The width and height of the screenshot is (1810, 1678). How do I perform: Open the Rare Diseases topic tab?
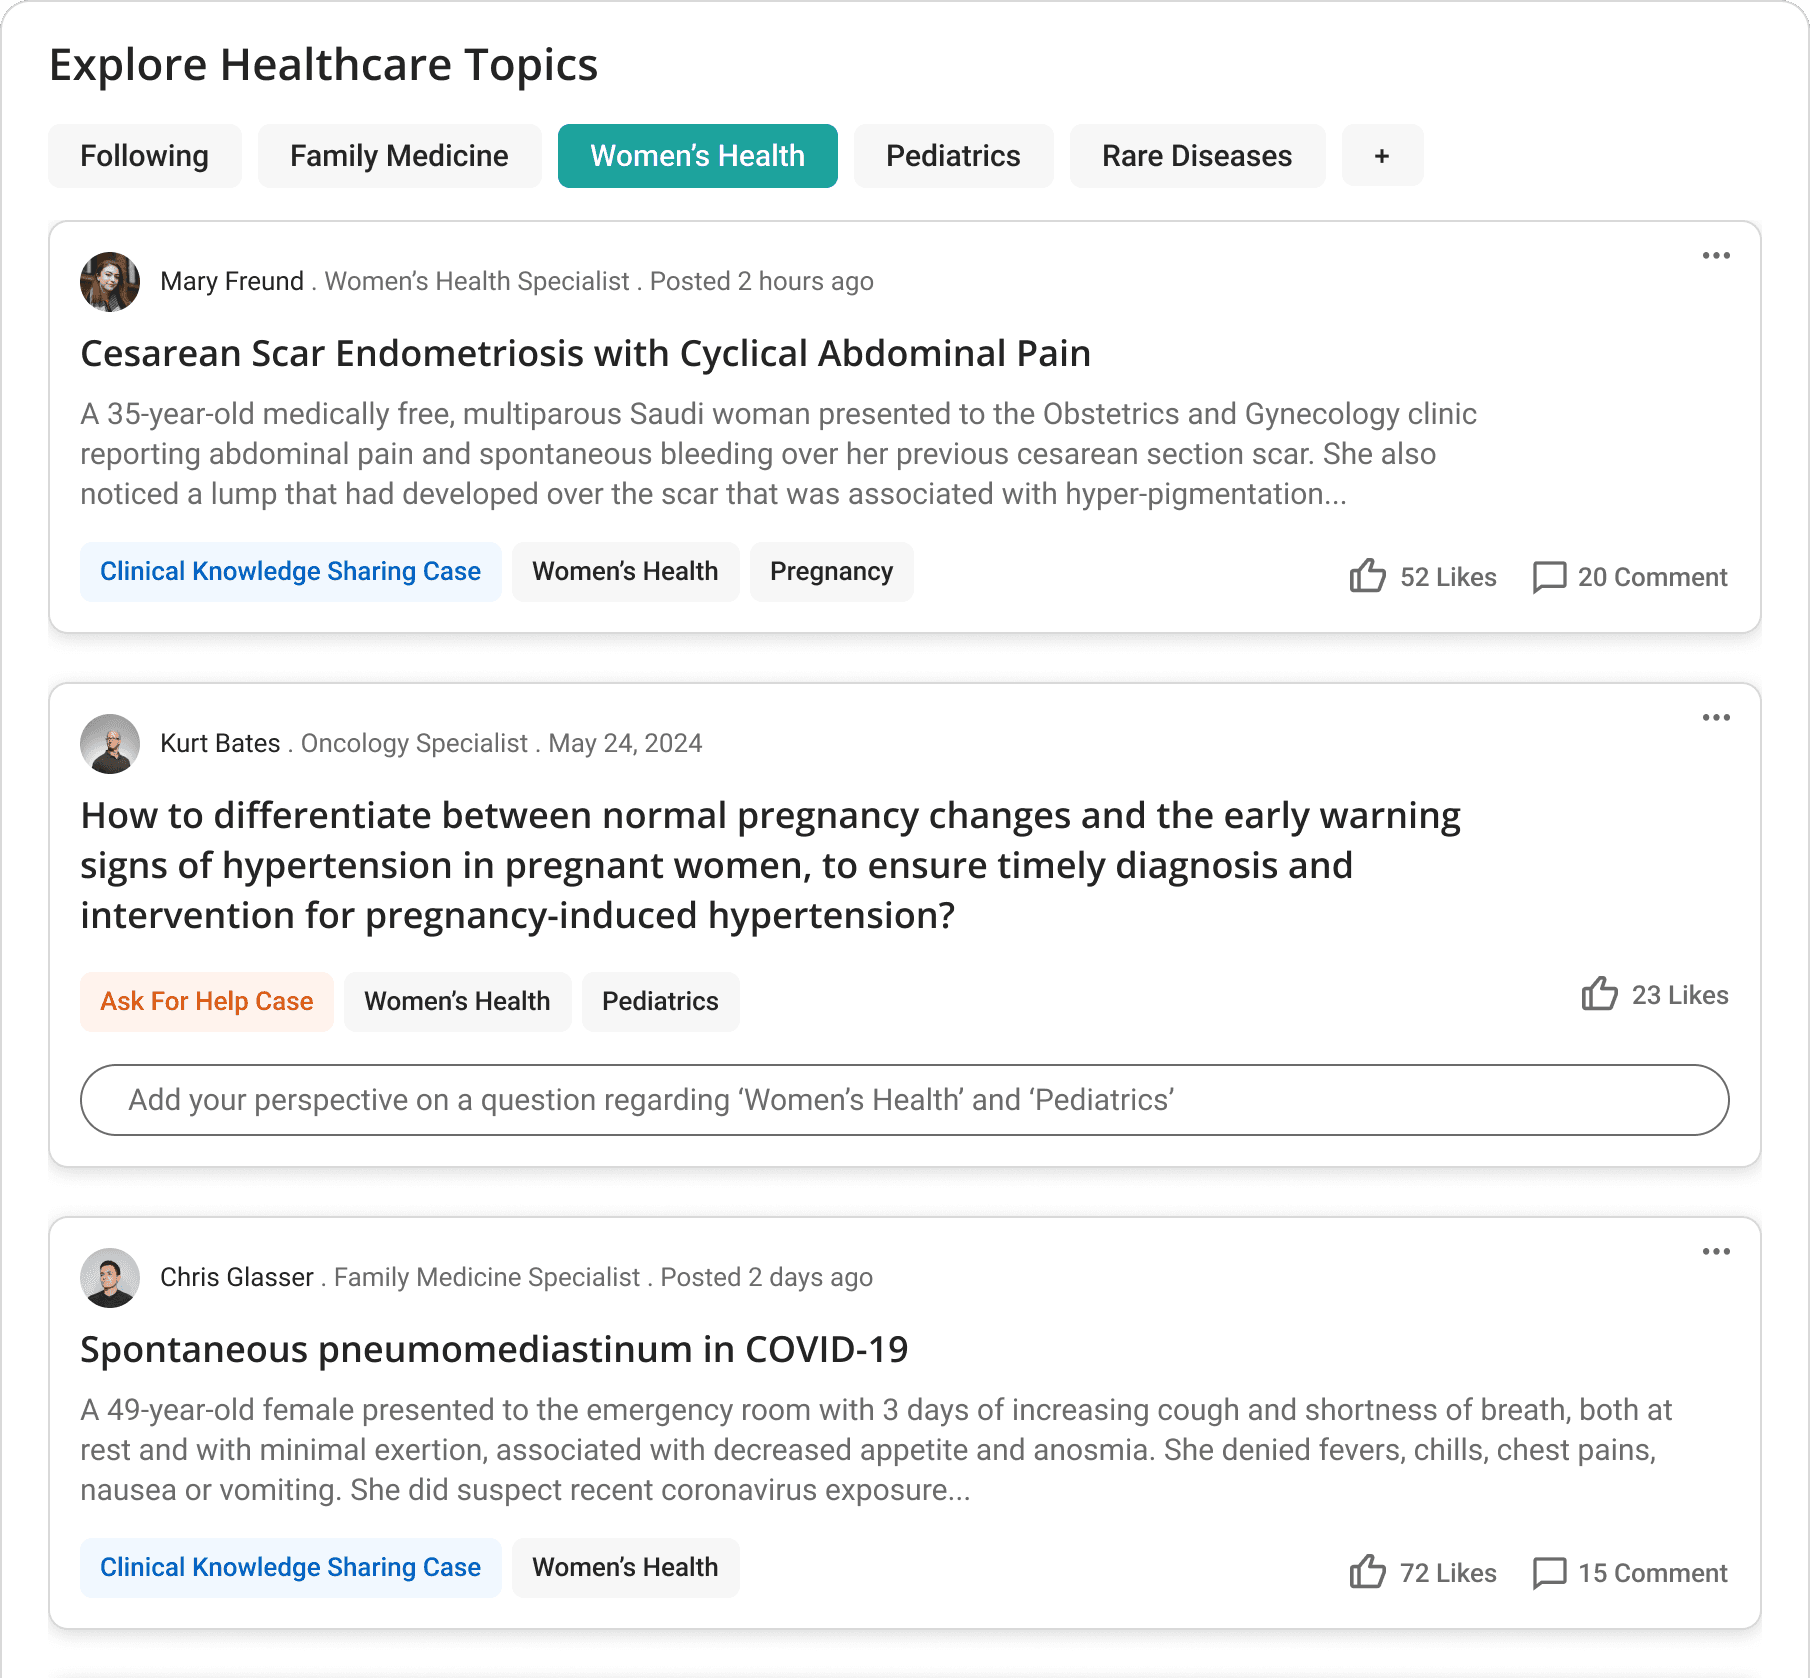(x=1197, y=156)
